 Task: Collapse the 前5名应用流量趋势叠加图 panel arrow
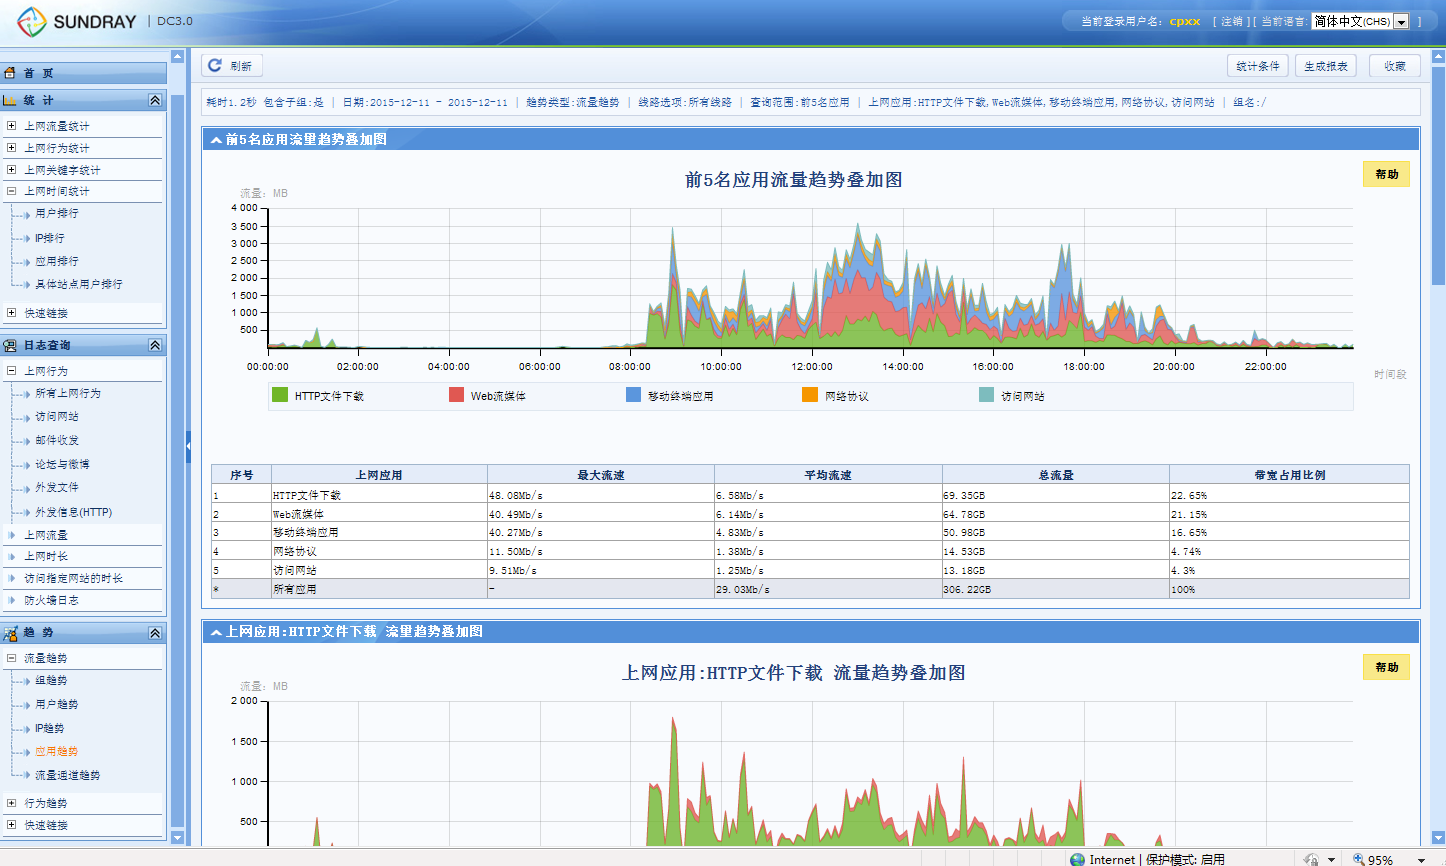215,140
